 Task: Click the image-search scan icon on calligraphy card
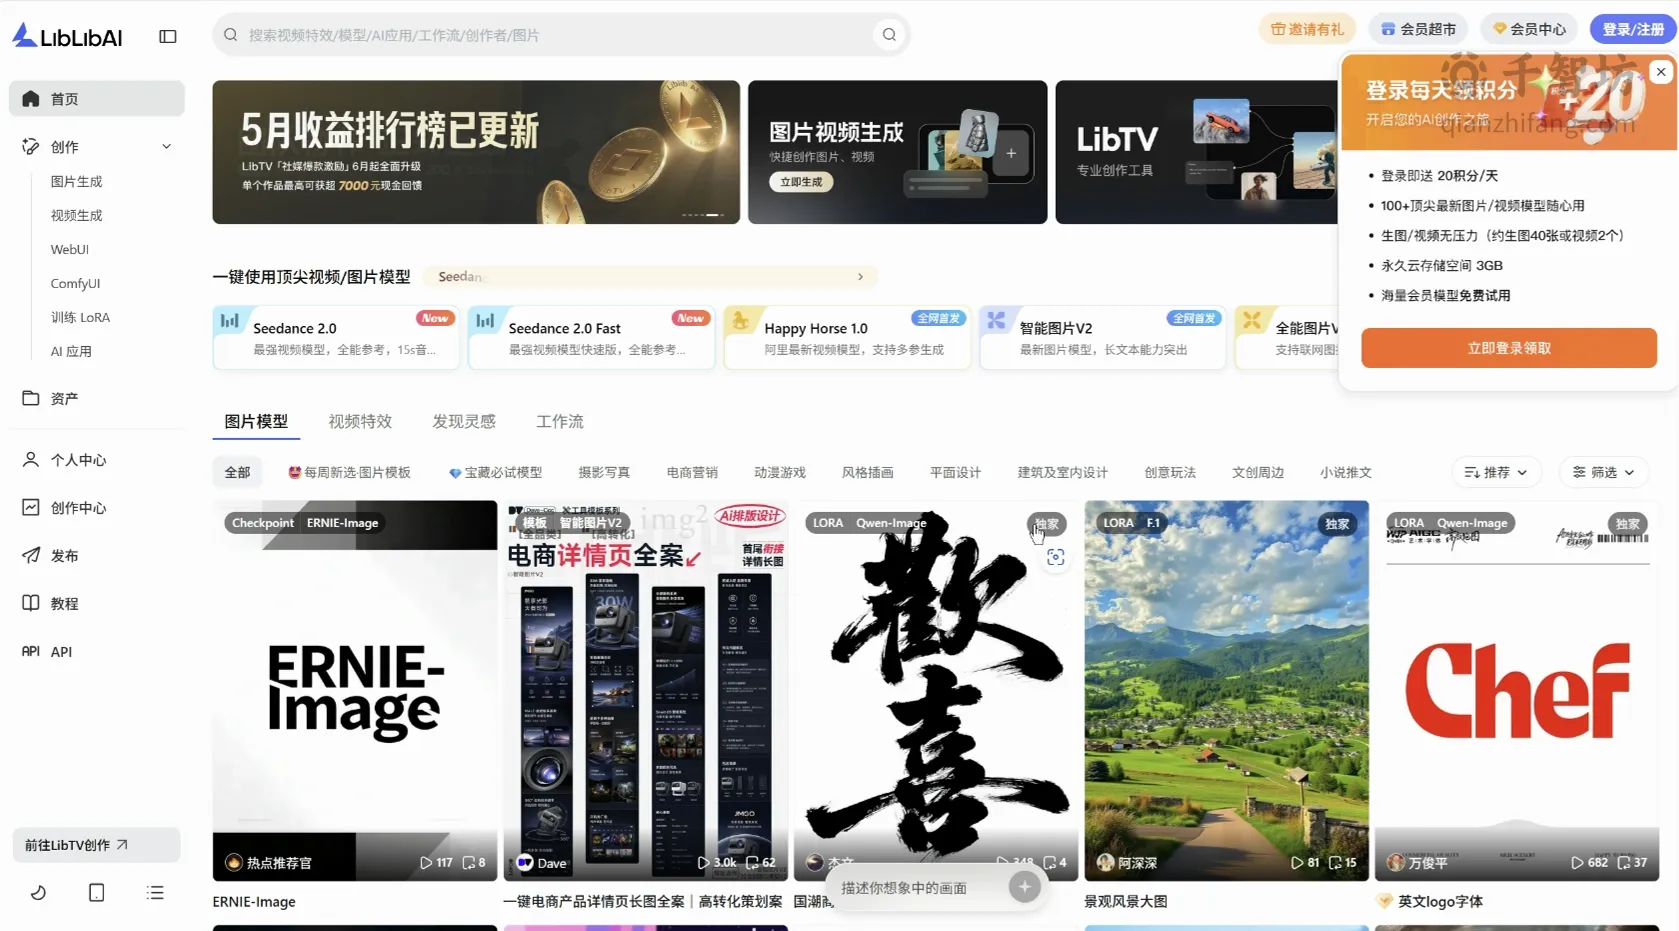[x=1055, y=558]
